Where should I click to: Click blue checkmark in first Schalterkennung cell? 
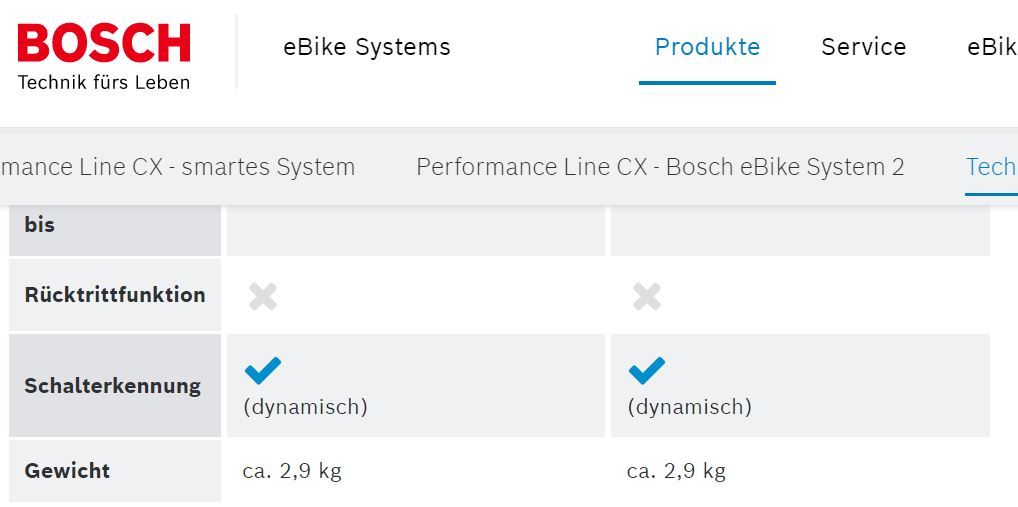(x=263, y=371)
